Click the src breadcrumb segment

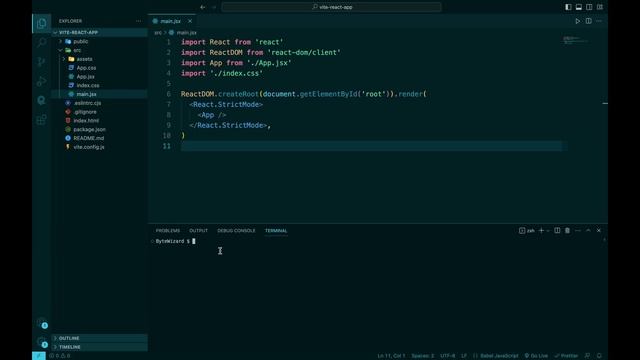coord(158,33)
